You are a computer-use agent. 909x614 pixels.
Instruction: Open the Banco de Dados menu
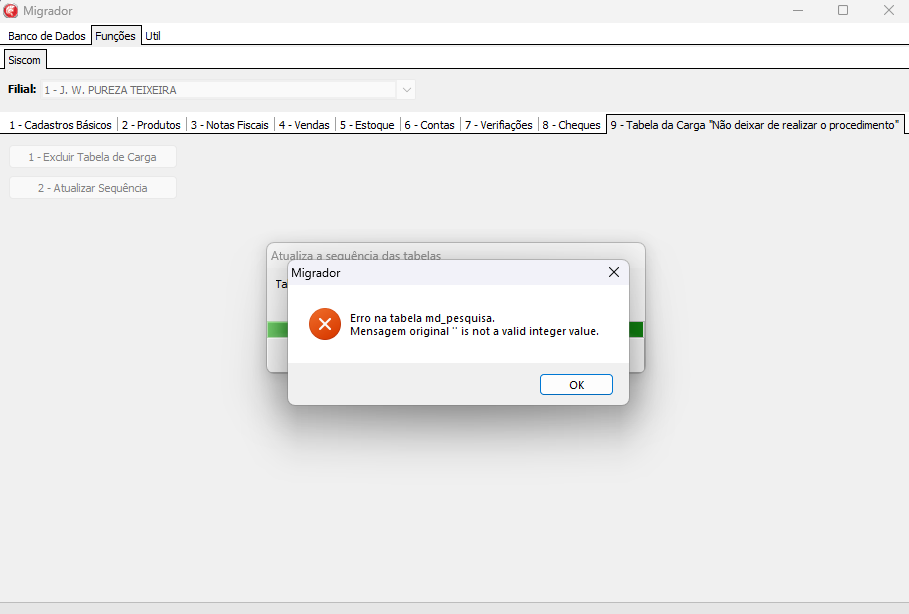[47, 36]
